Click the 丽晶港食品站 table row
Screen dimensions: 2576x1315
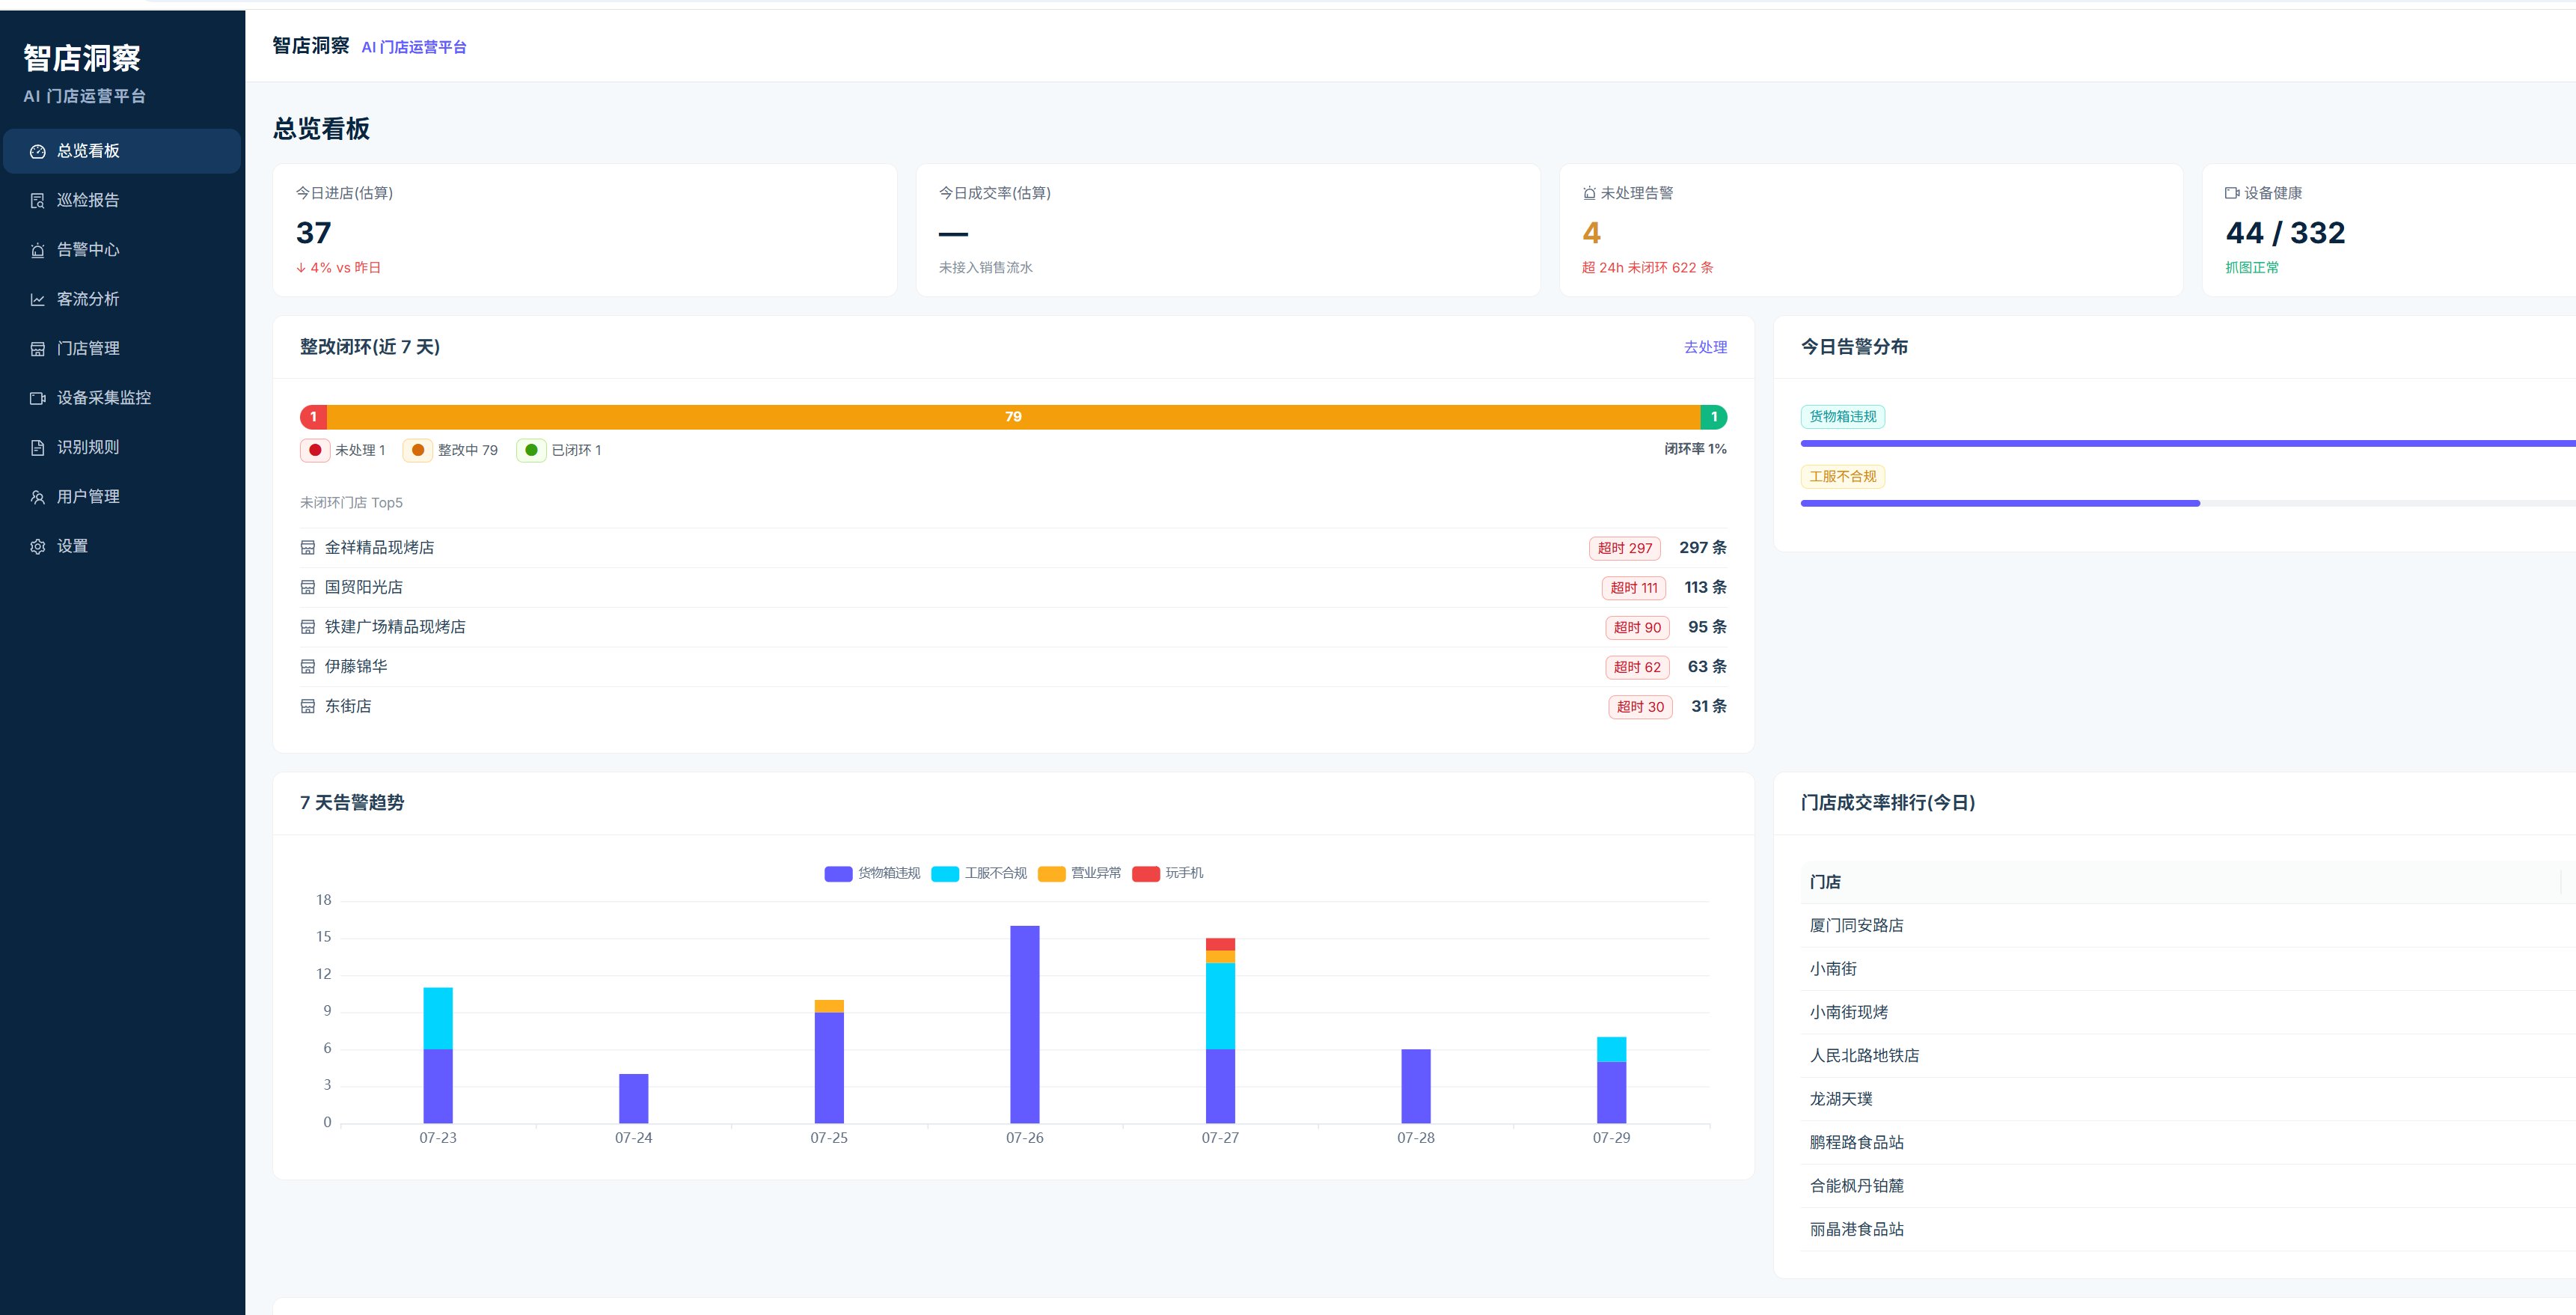2188,1230
